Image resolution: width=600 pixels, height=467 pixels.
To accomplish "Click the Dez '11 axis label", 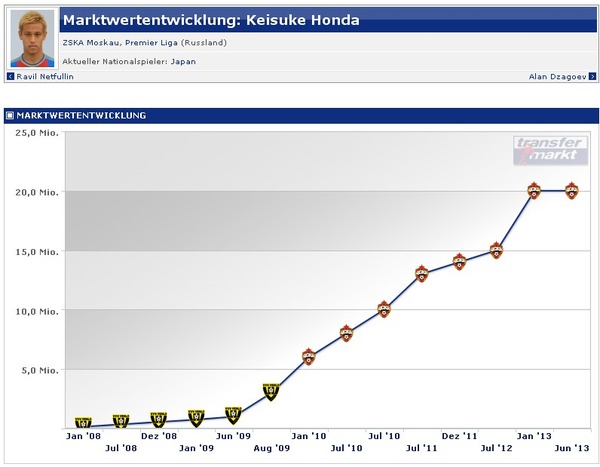I will point(459,436).
